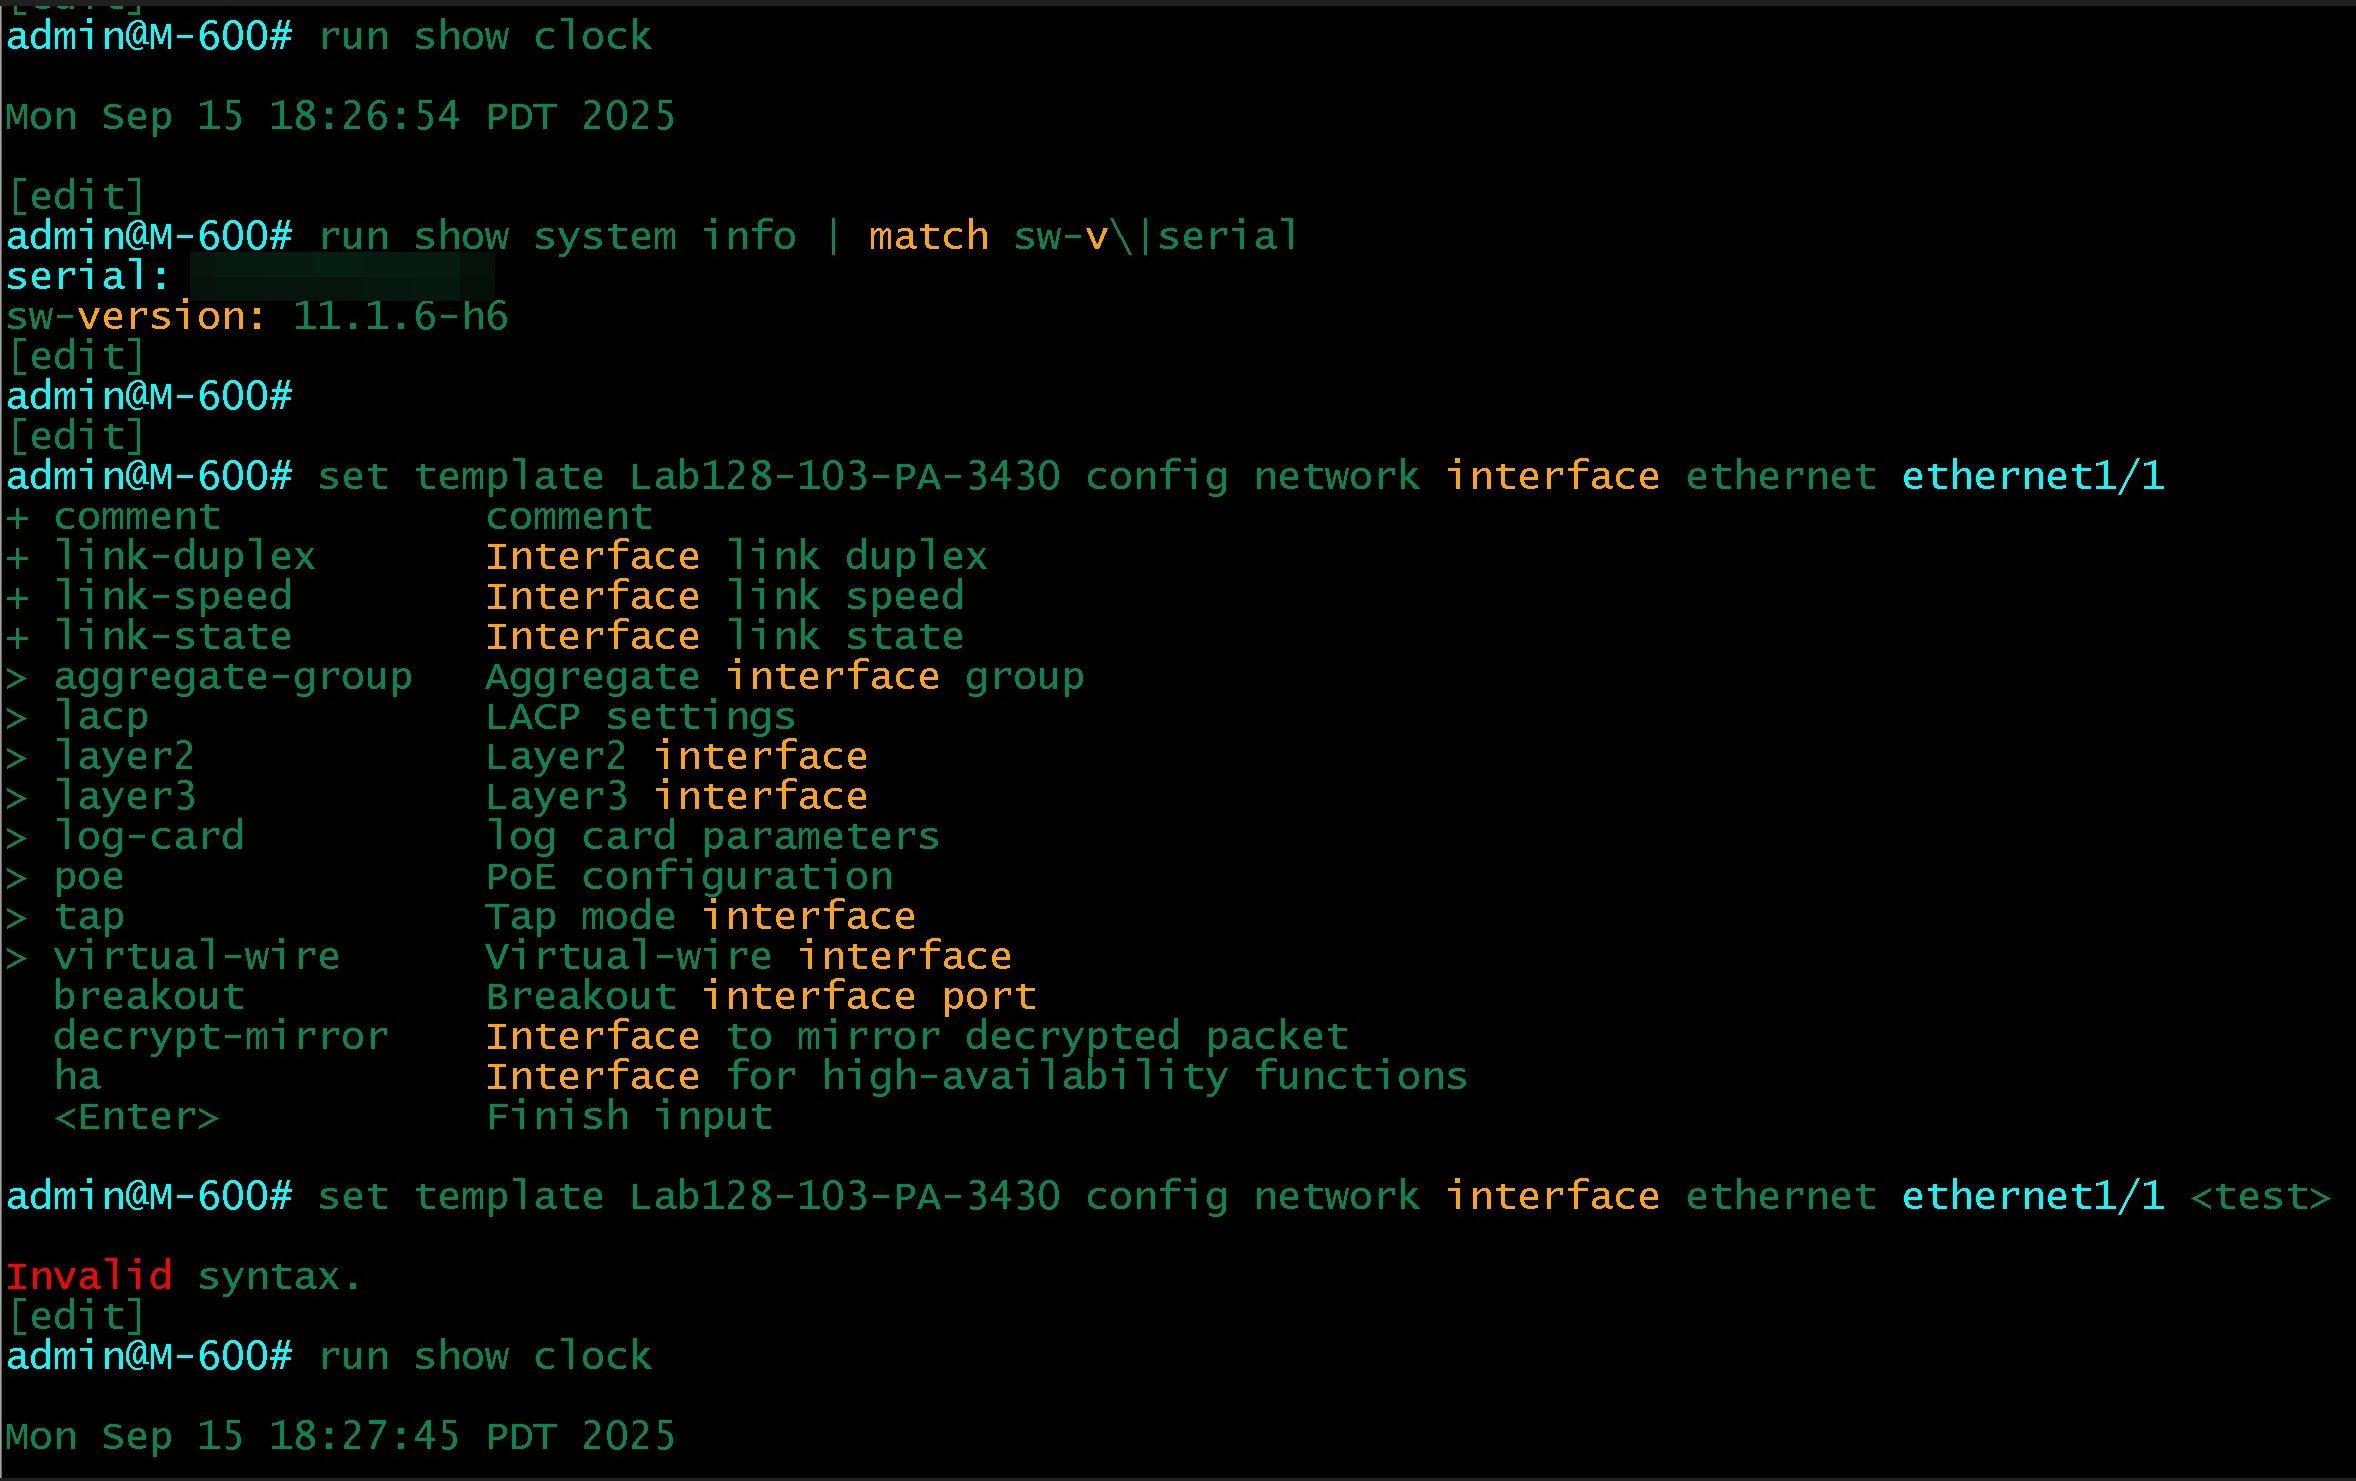Click the "match" keyword in the command

pos(928,237)
